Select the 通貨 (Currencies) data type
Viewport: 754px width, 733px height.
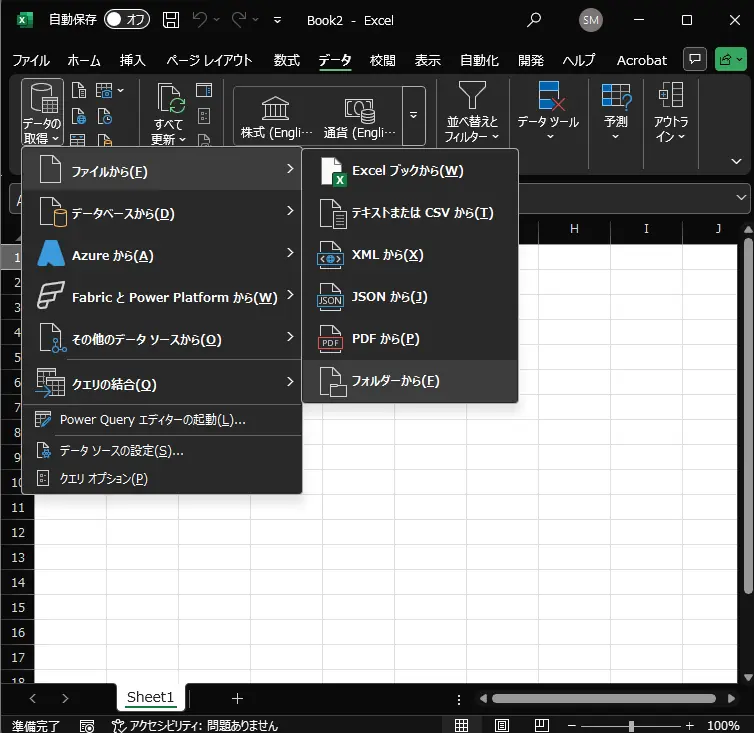pyautogui.click(x=359, y=117)
